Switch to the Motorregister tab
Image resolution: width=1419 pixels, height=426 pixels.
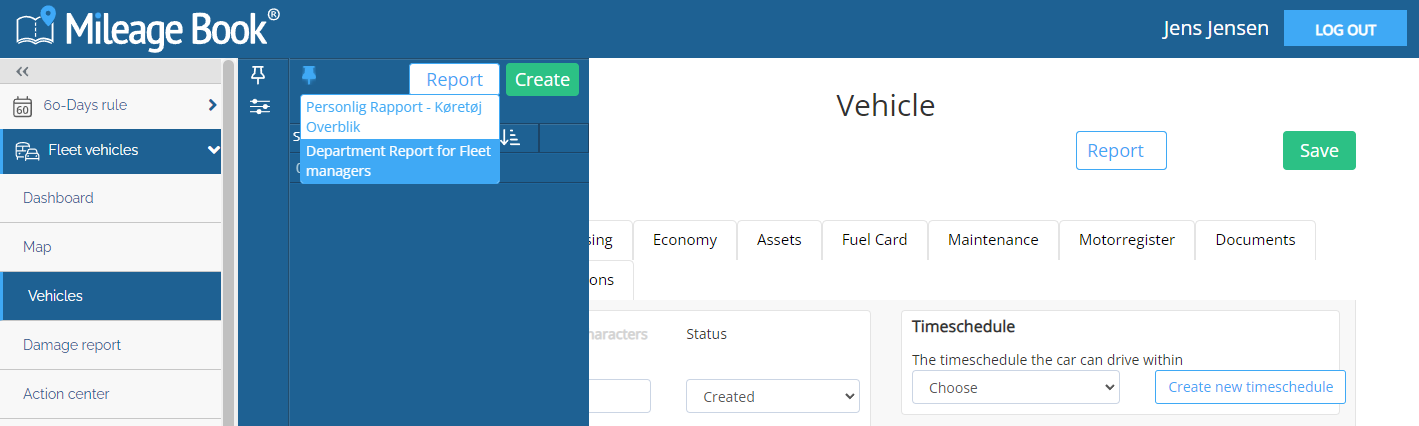[x=1127, y=240]
